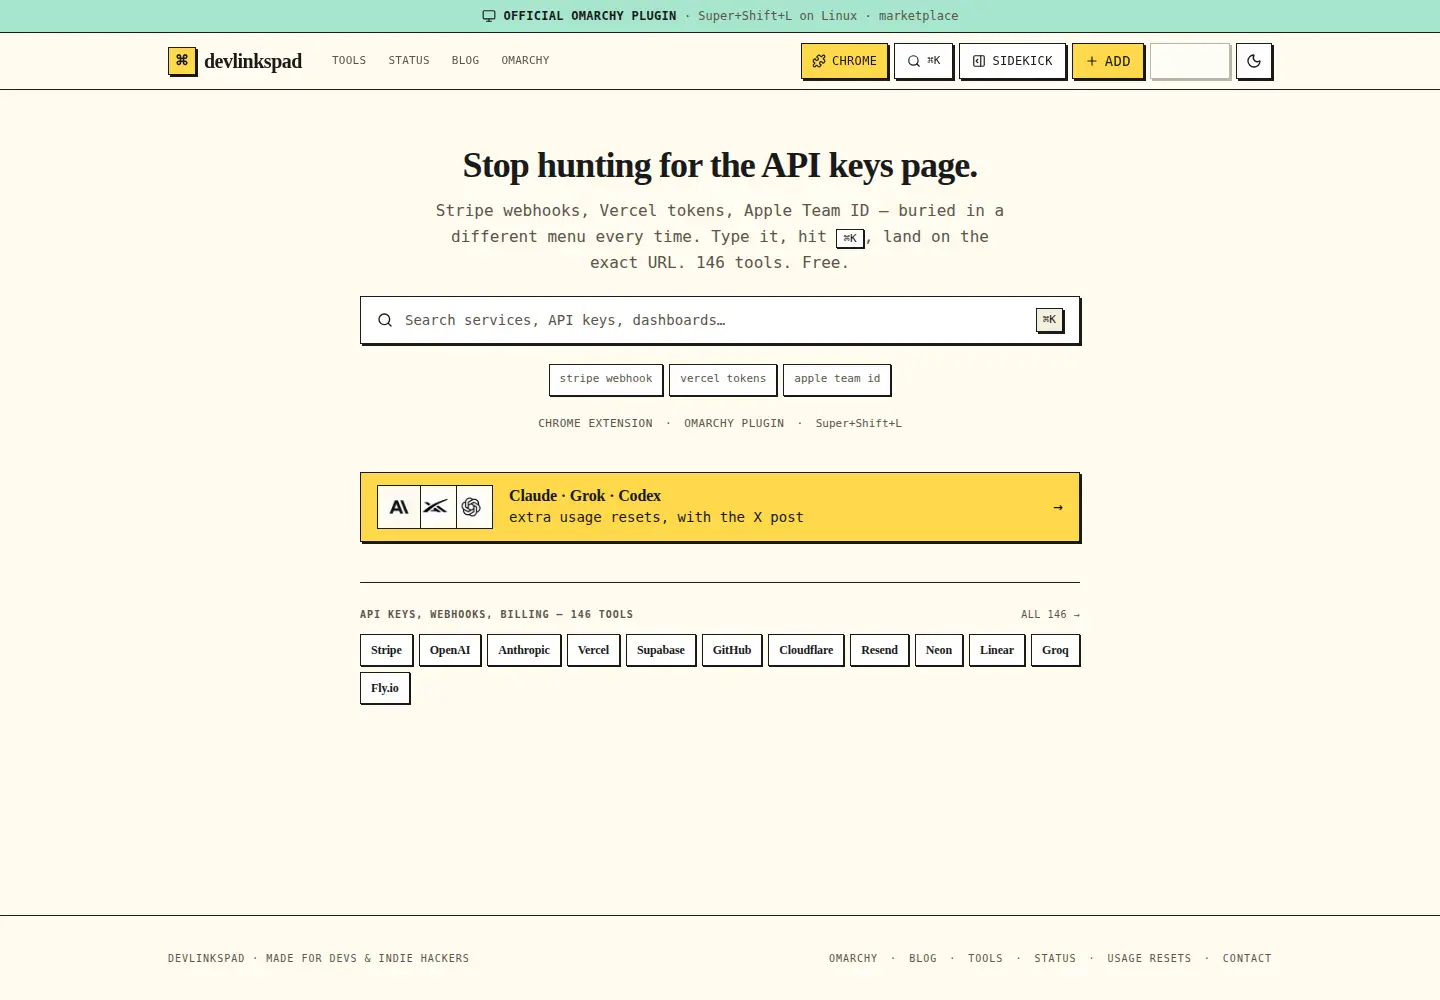Select the 'vercel tokens' suggestion chip
Screen dimensions: 1440x1000
723,379
